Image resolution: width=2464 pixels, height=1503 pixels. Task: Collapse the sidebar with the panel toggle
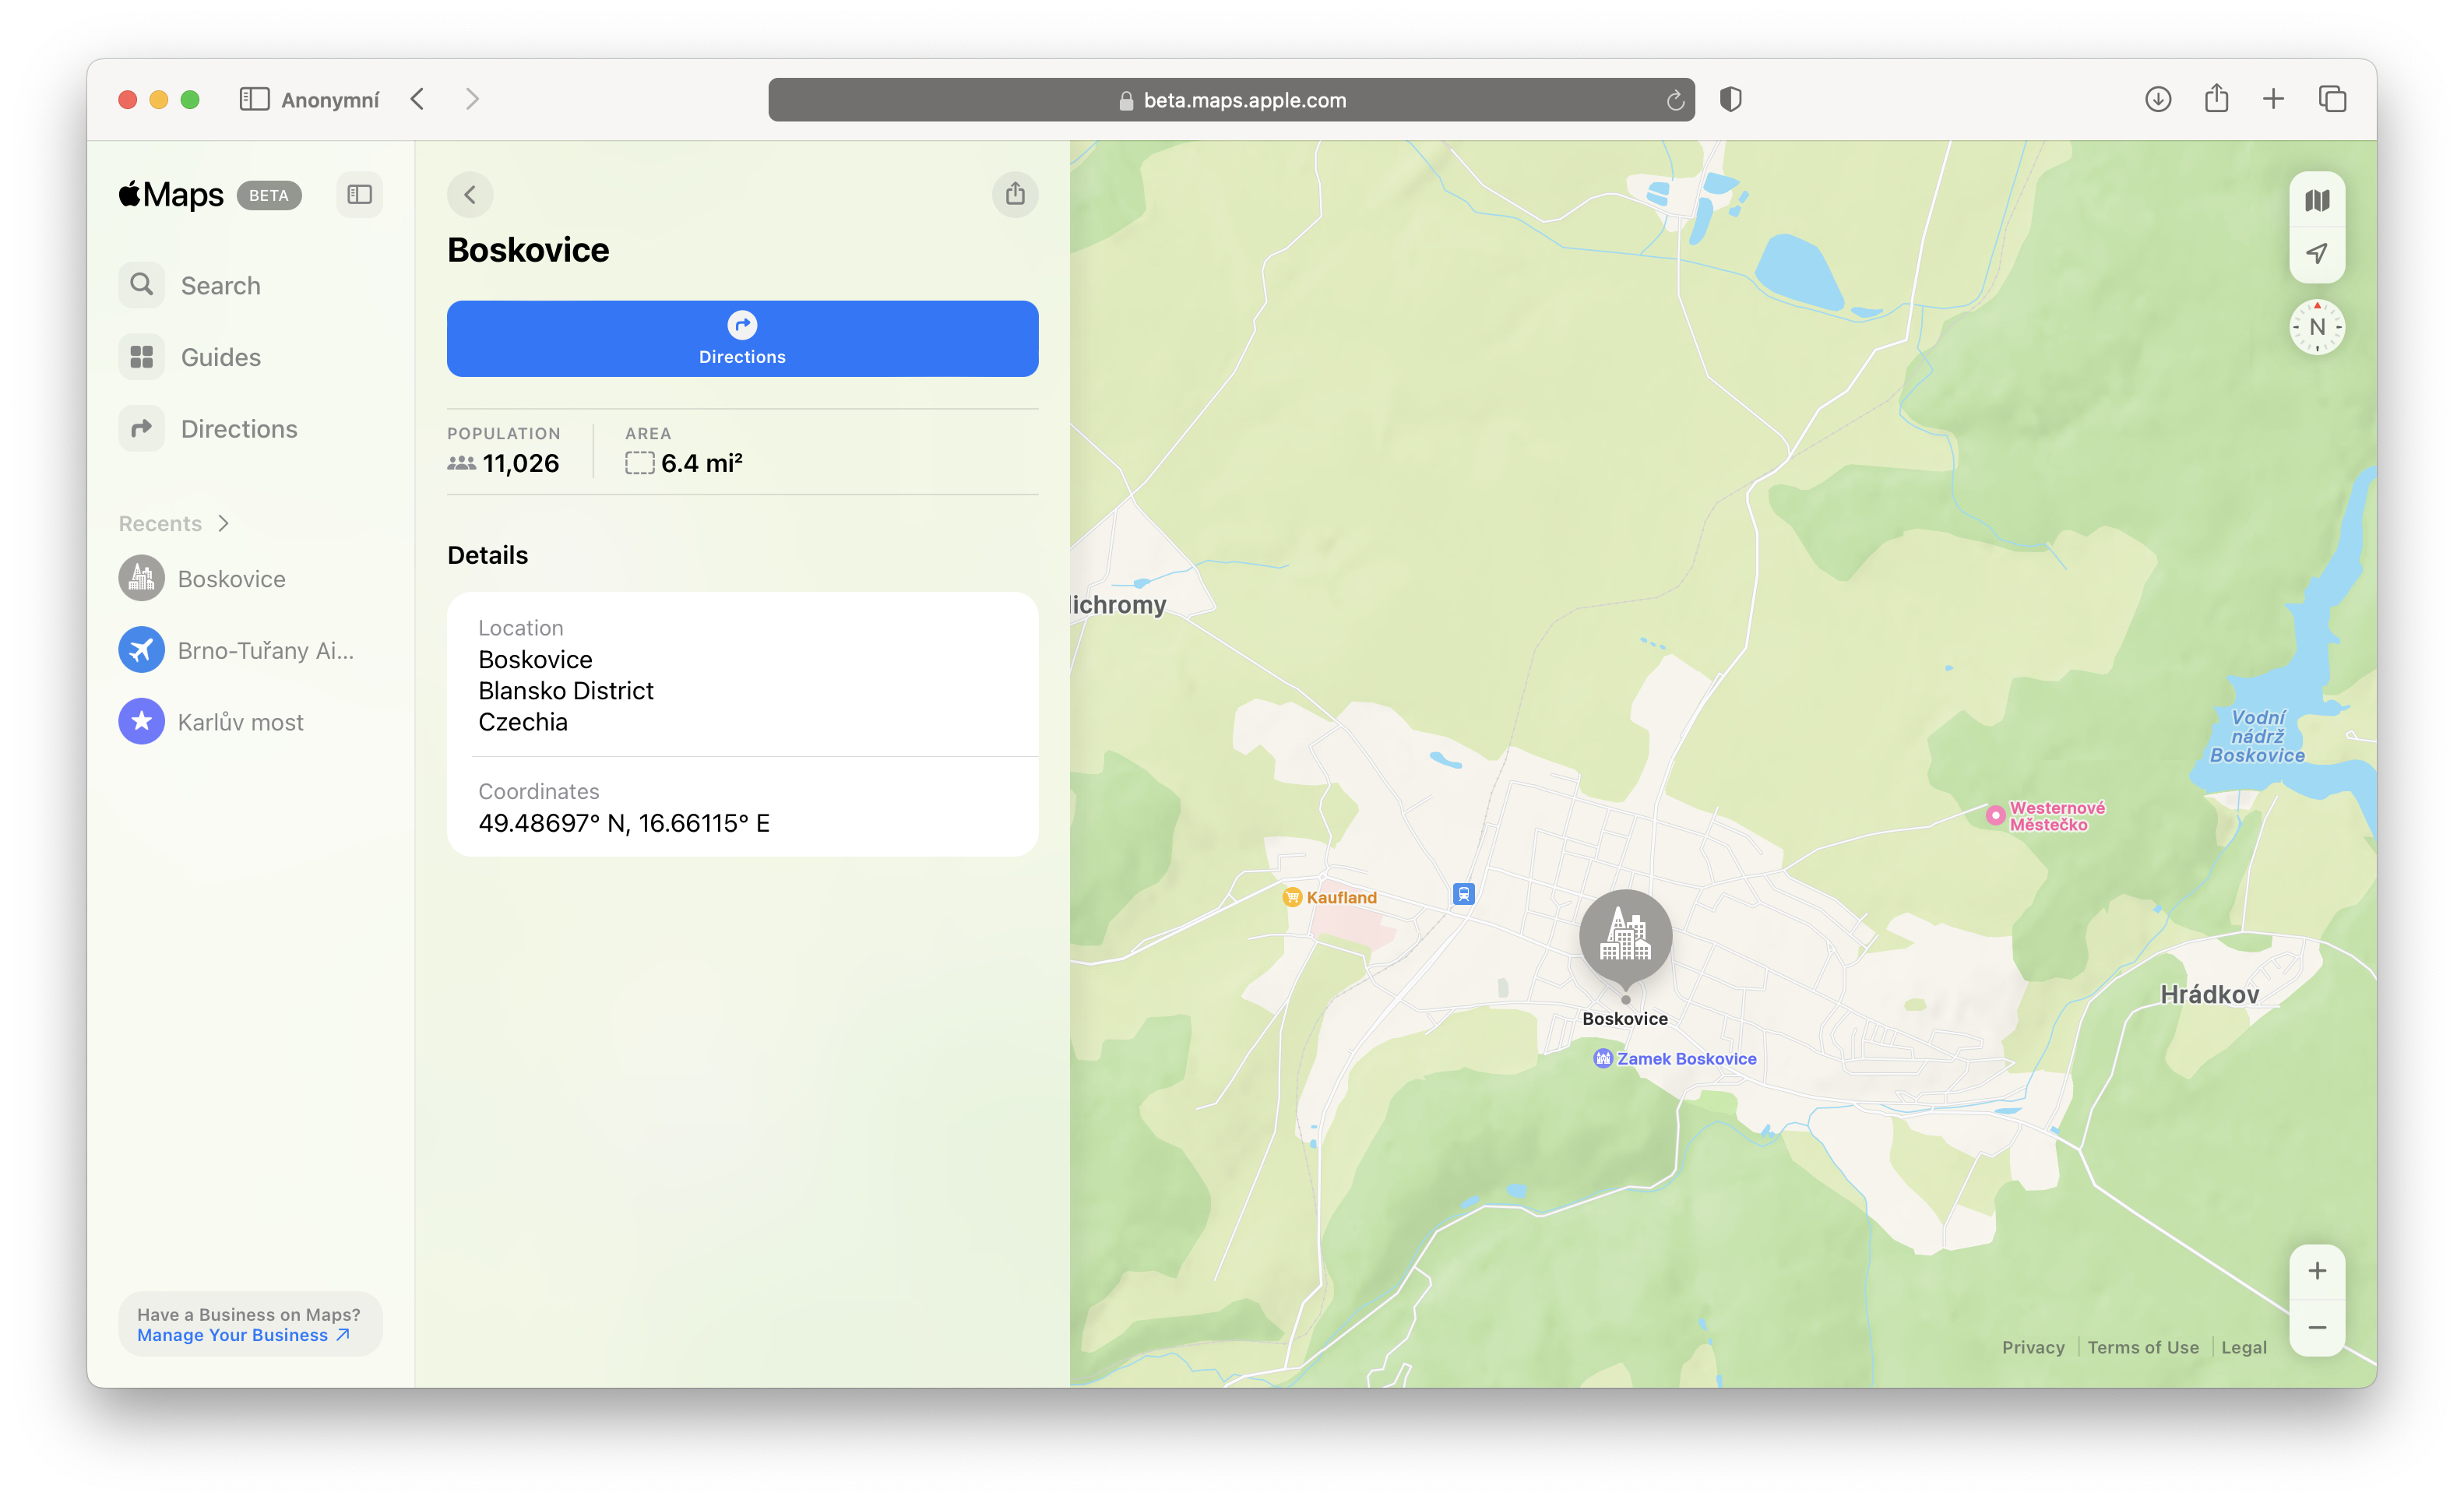[360, 194]
